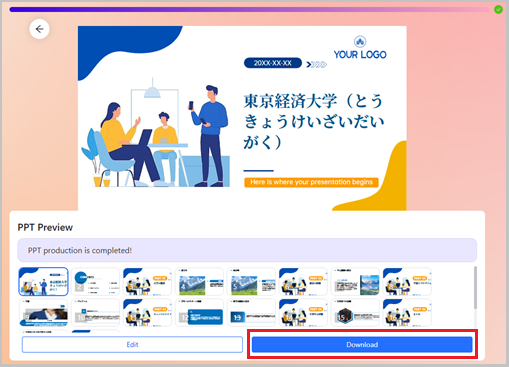Click the back arrow button
This screenshot has width=509, height=367.
pos(39,29)
